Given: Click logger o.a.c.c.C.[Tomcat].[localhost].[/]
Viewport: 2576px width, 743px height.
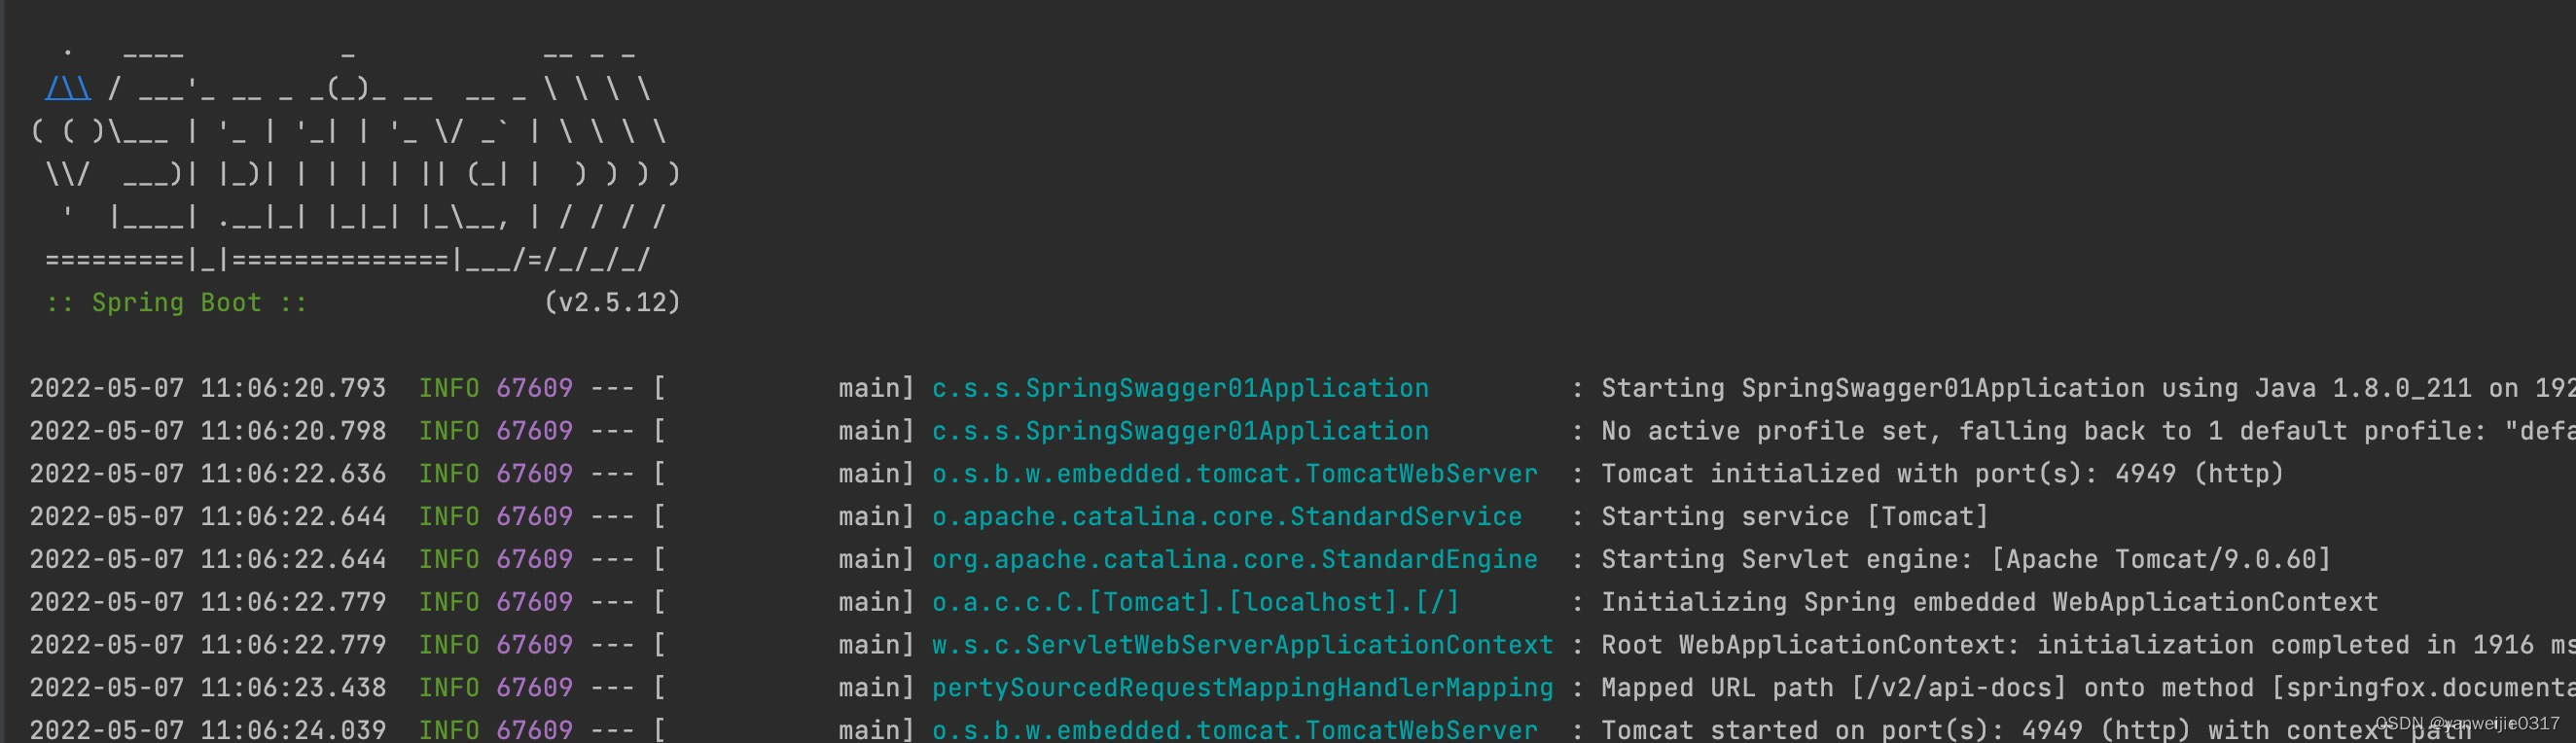Looking at the screenshot, I should [1196, 602].
